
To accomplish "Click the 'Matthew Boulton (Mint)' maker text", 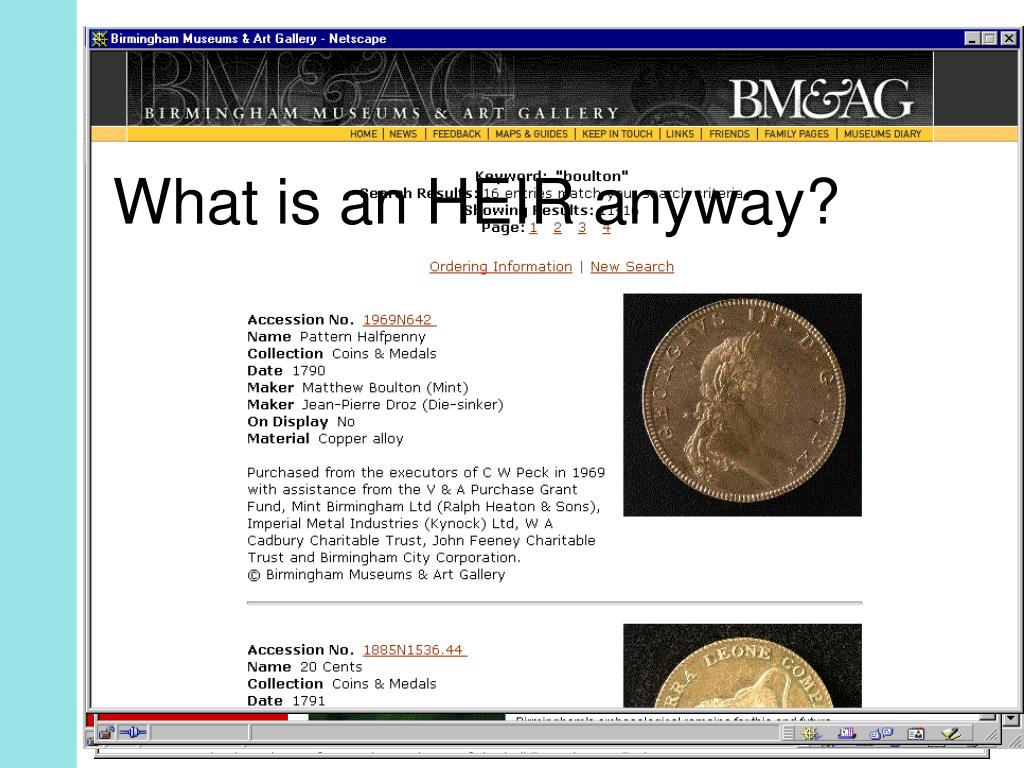I will (385, 388).
